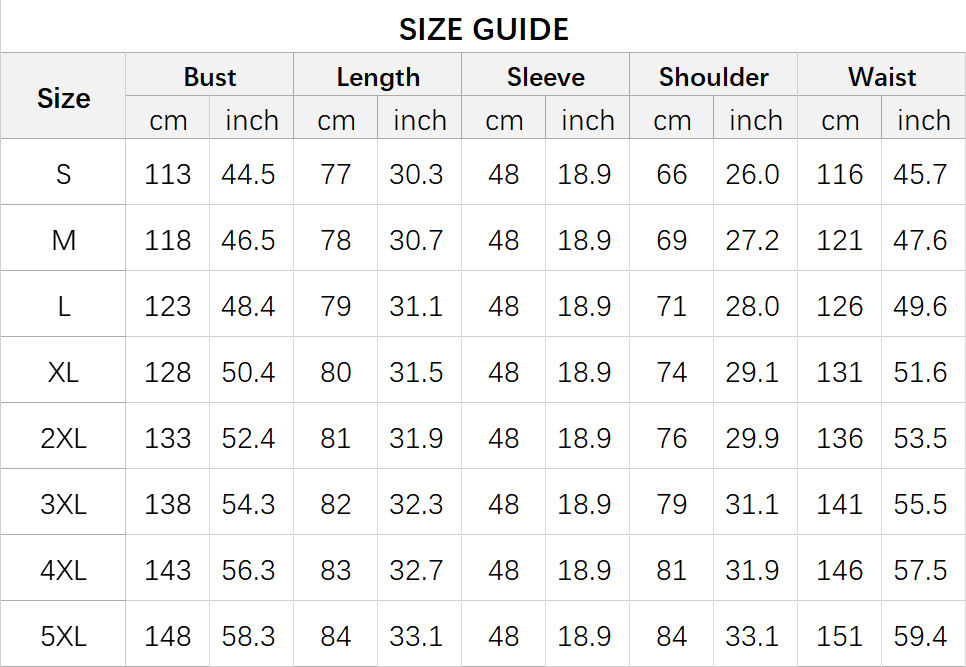Click the 3XL size row label
The height and width of the screenshot is (667, 966).
click(x=63, y=504)
